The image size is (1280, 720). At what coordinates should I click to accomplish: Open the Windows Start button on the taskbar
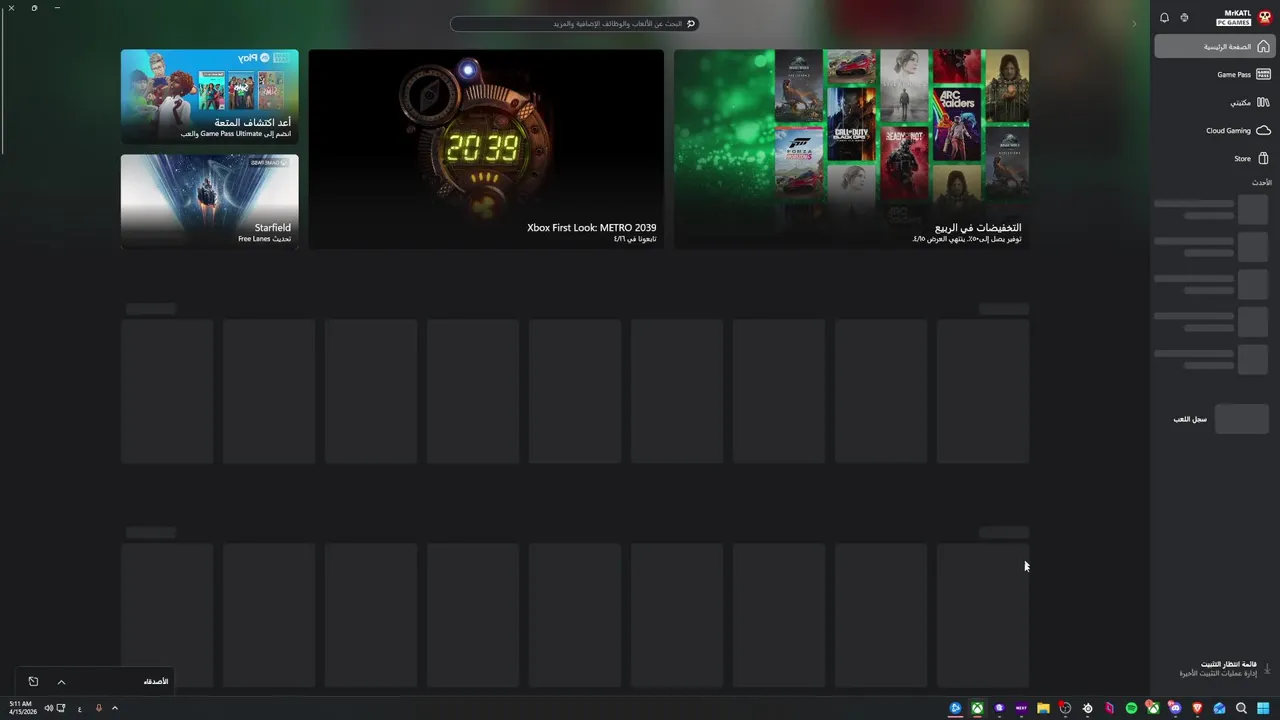pyautogui.click(x=1263, y=708)
